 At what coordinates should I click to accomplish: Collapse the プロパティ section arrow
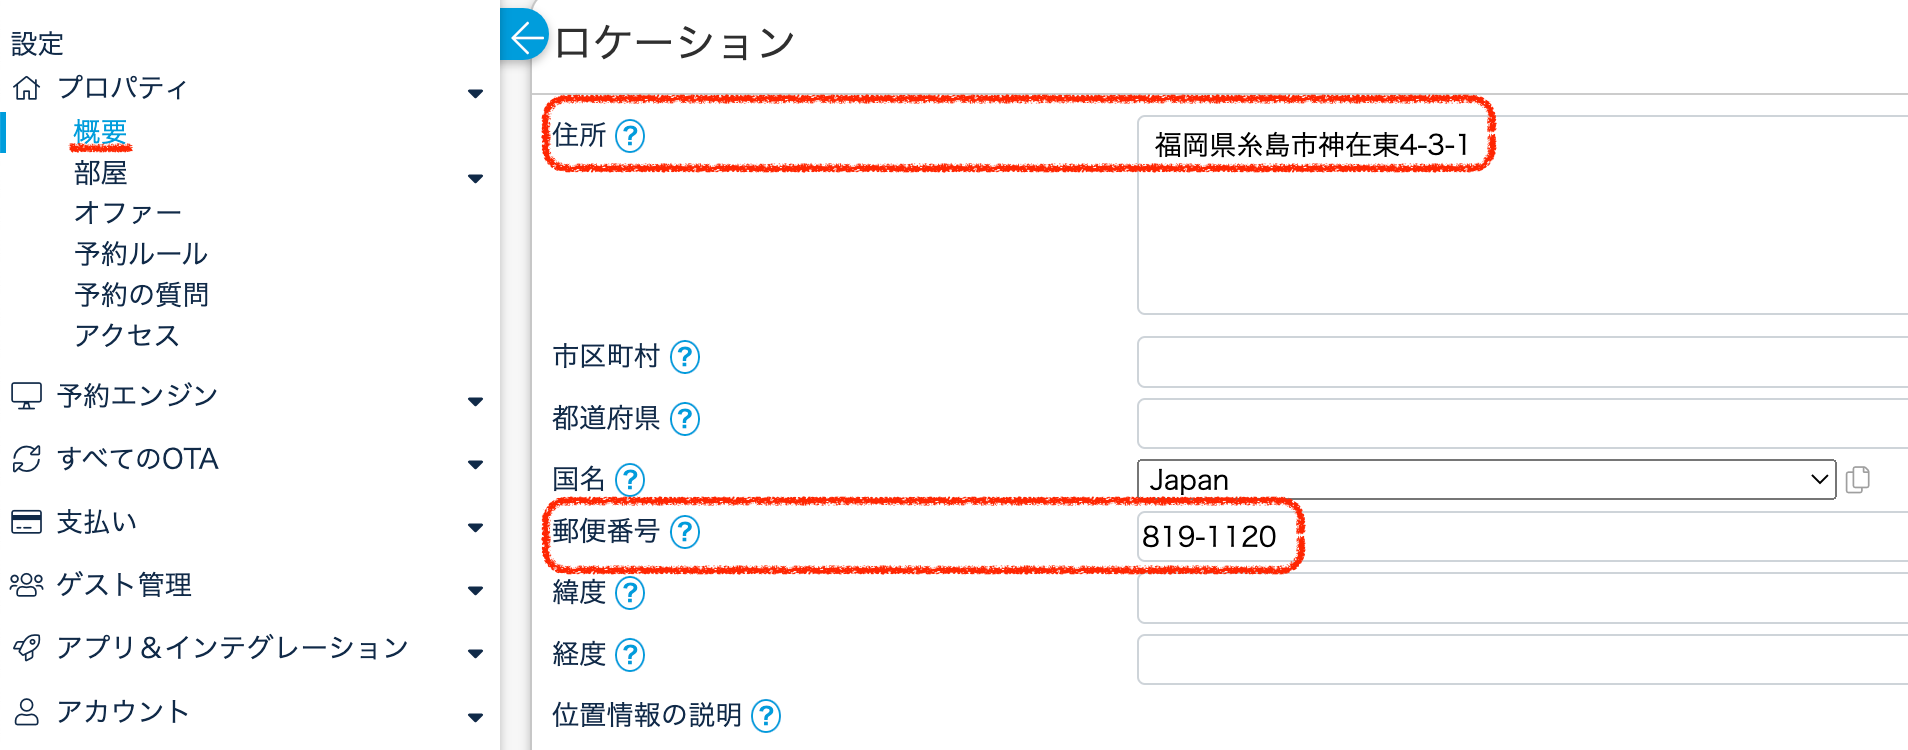(475, 93)
